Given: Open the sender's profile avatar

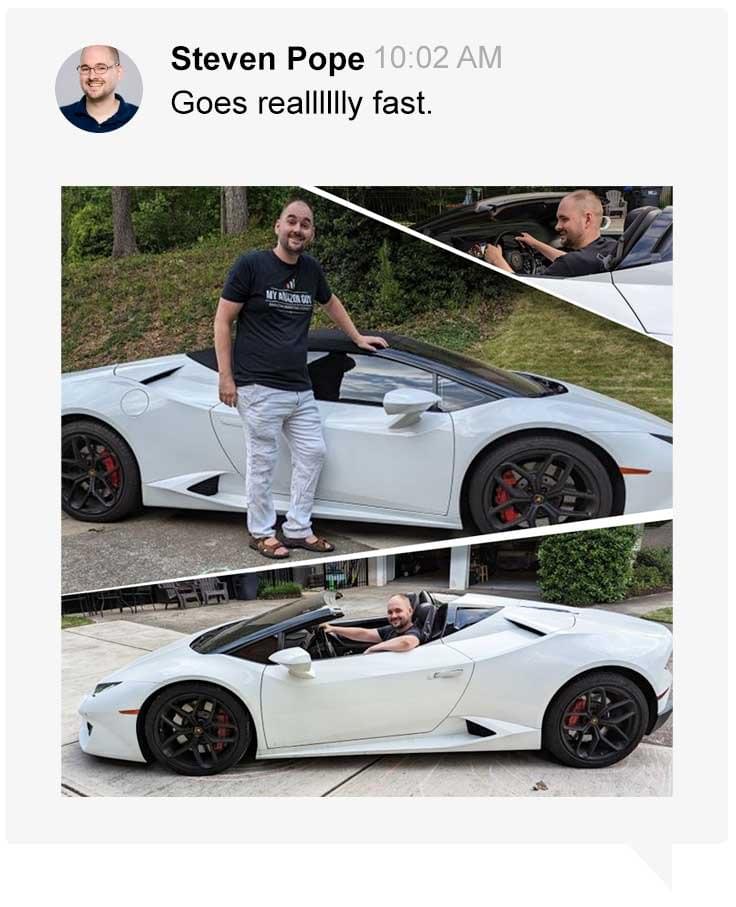Looking at the screenshot, I should coord(98,89).
